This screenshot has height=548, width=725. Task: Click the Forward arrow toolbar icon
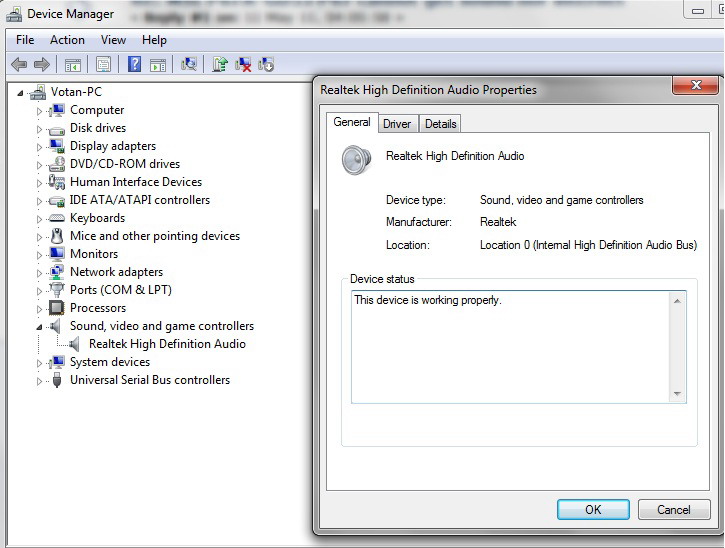click(x=42, y=64)
